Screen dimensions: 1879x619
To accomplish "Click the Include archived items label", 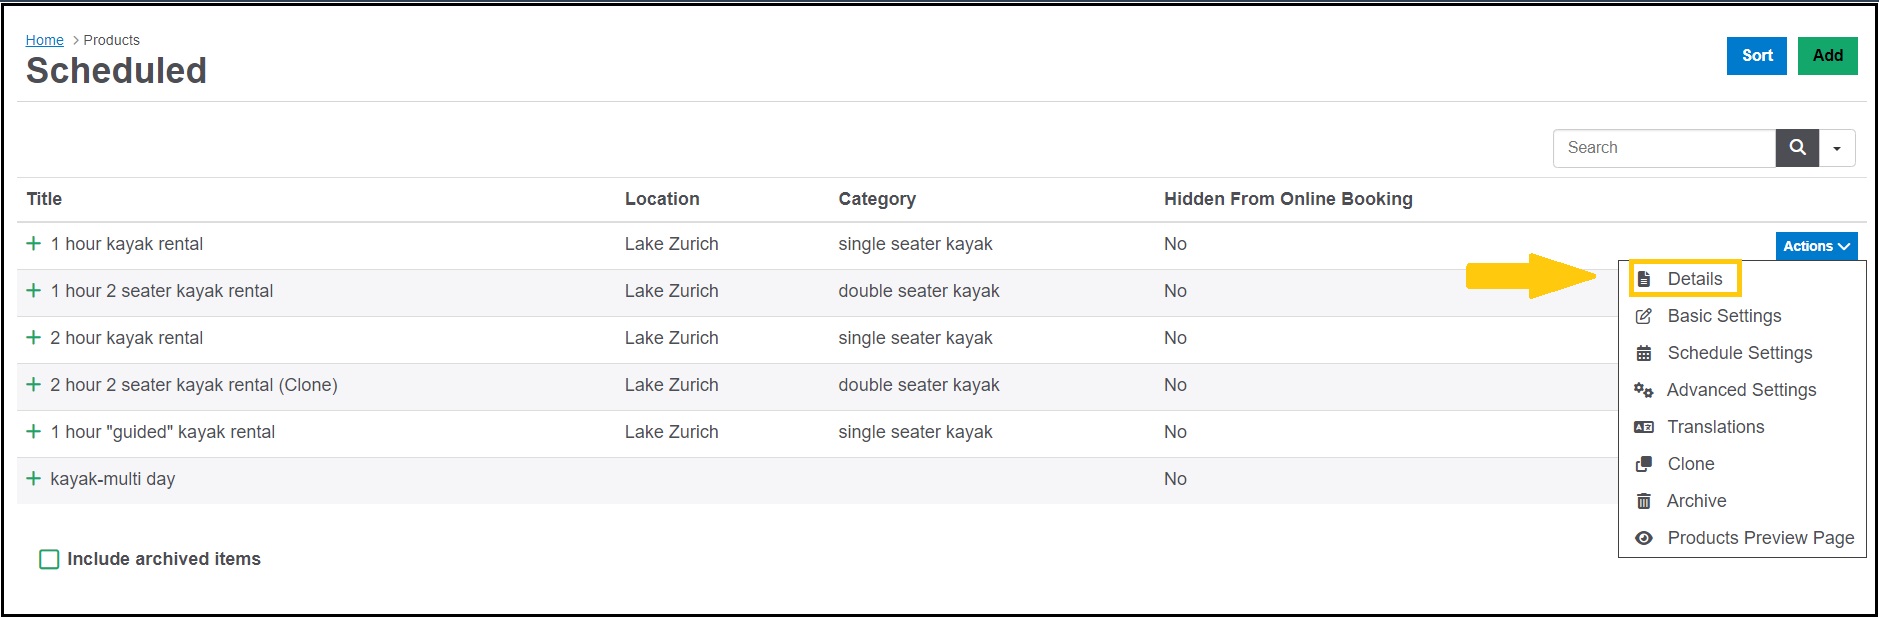I will (164, 559).
